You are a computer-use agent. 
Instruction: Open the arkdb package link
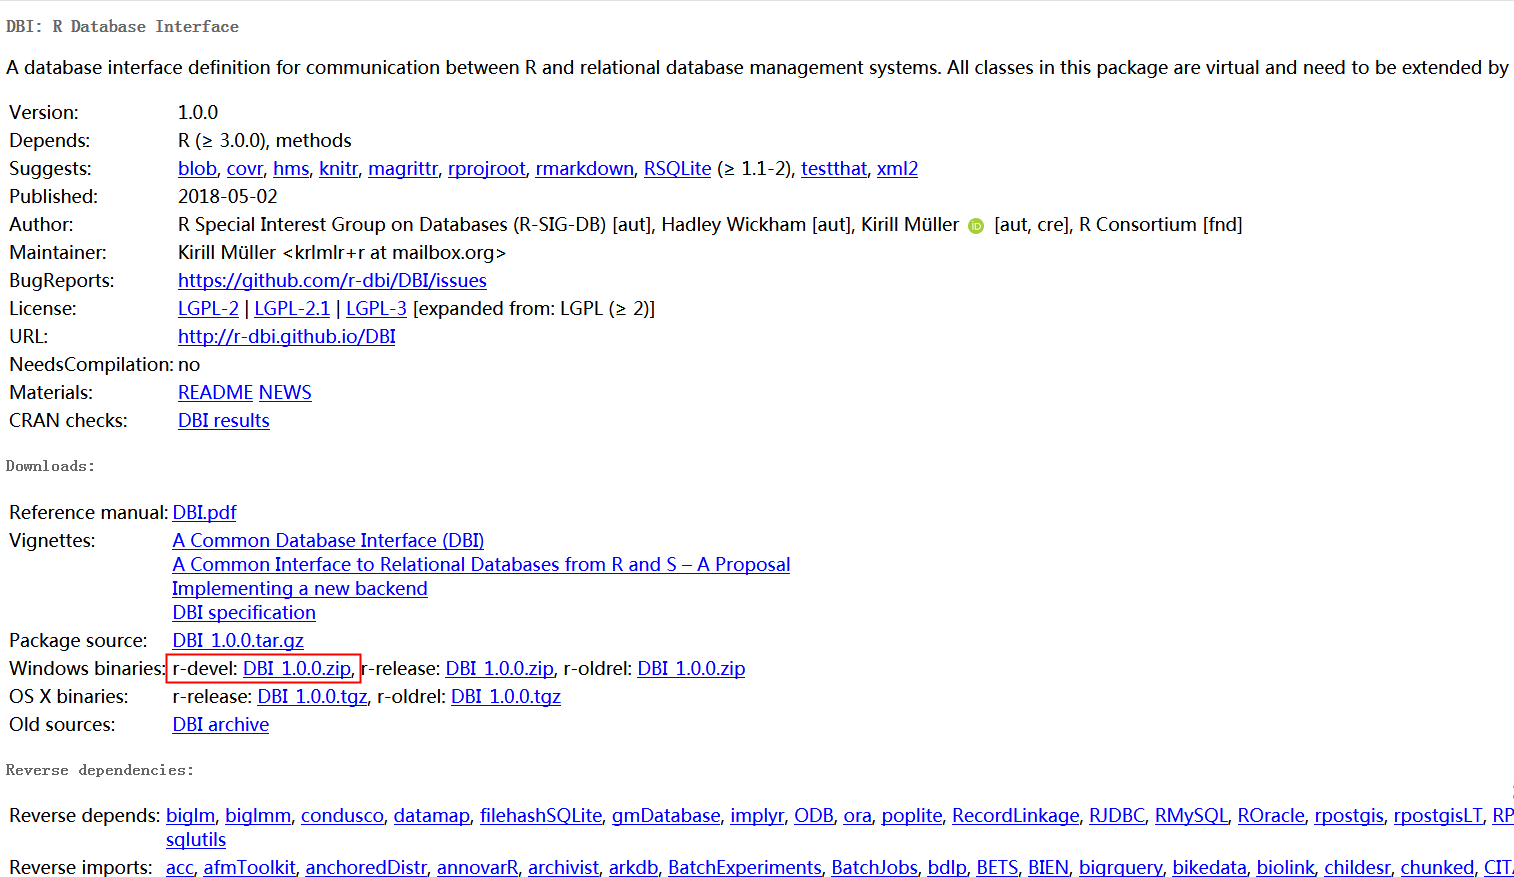[x=633, y=867]
